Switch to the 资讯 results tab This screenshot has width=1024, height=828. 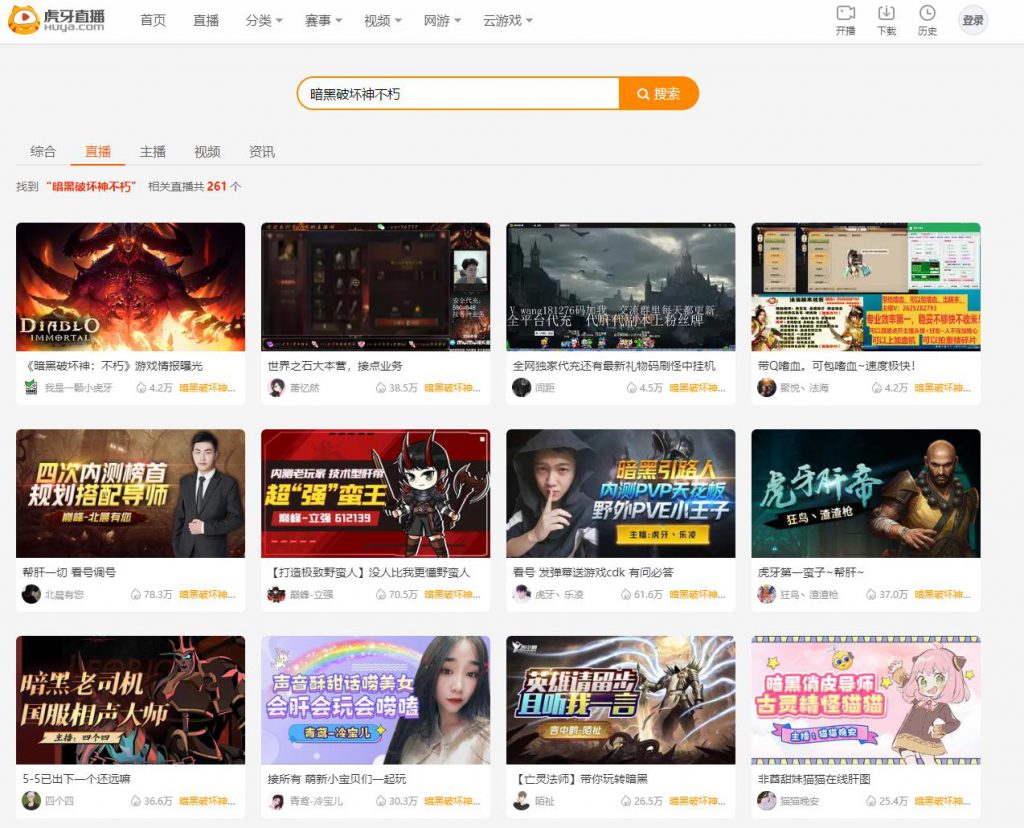click(262, 151)
